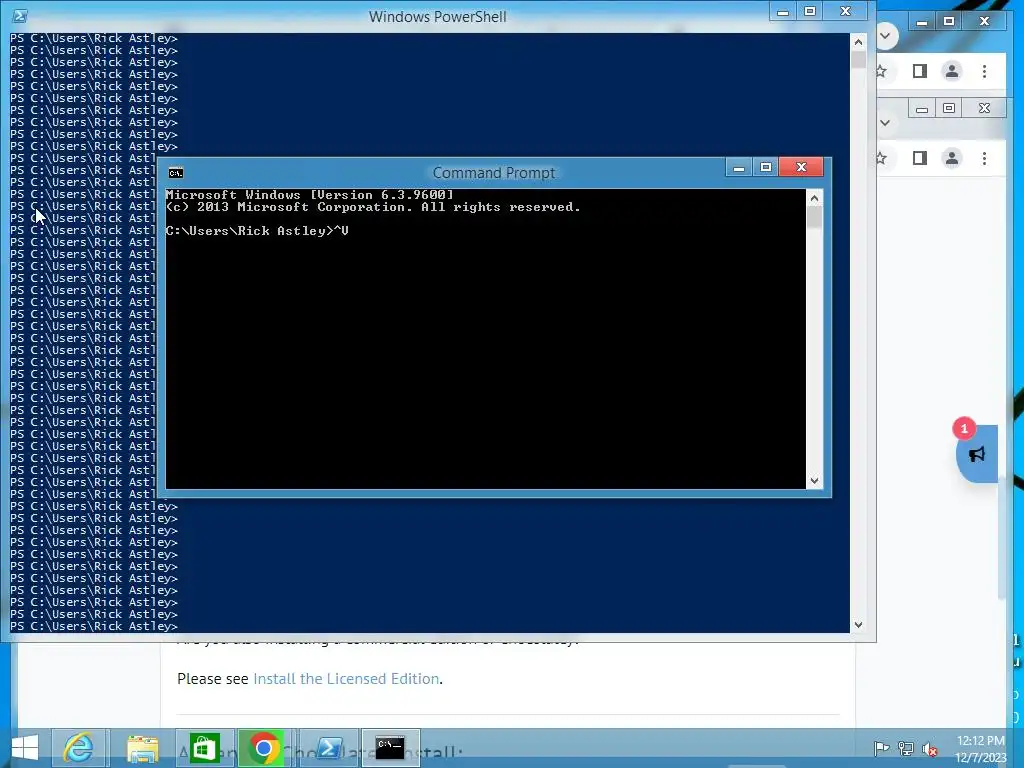1024x768 pixels.
Task: Click the Command Prompt scrollbar thumb
Action: [x=814, y=217]
